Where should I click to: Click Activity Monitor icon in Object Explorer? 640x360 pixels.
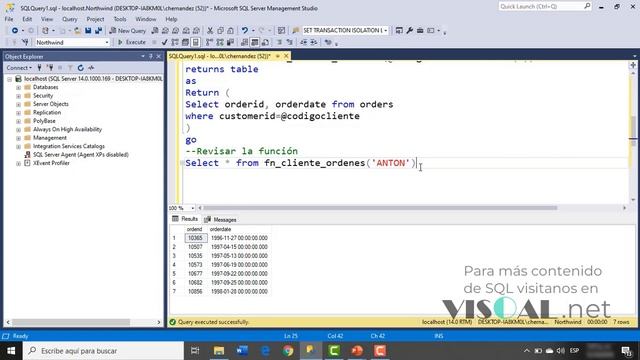pyautogui.click(x=91, y=68)
